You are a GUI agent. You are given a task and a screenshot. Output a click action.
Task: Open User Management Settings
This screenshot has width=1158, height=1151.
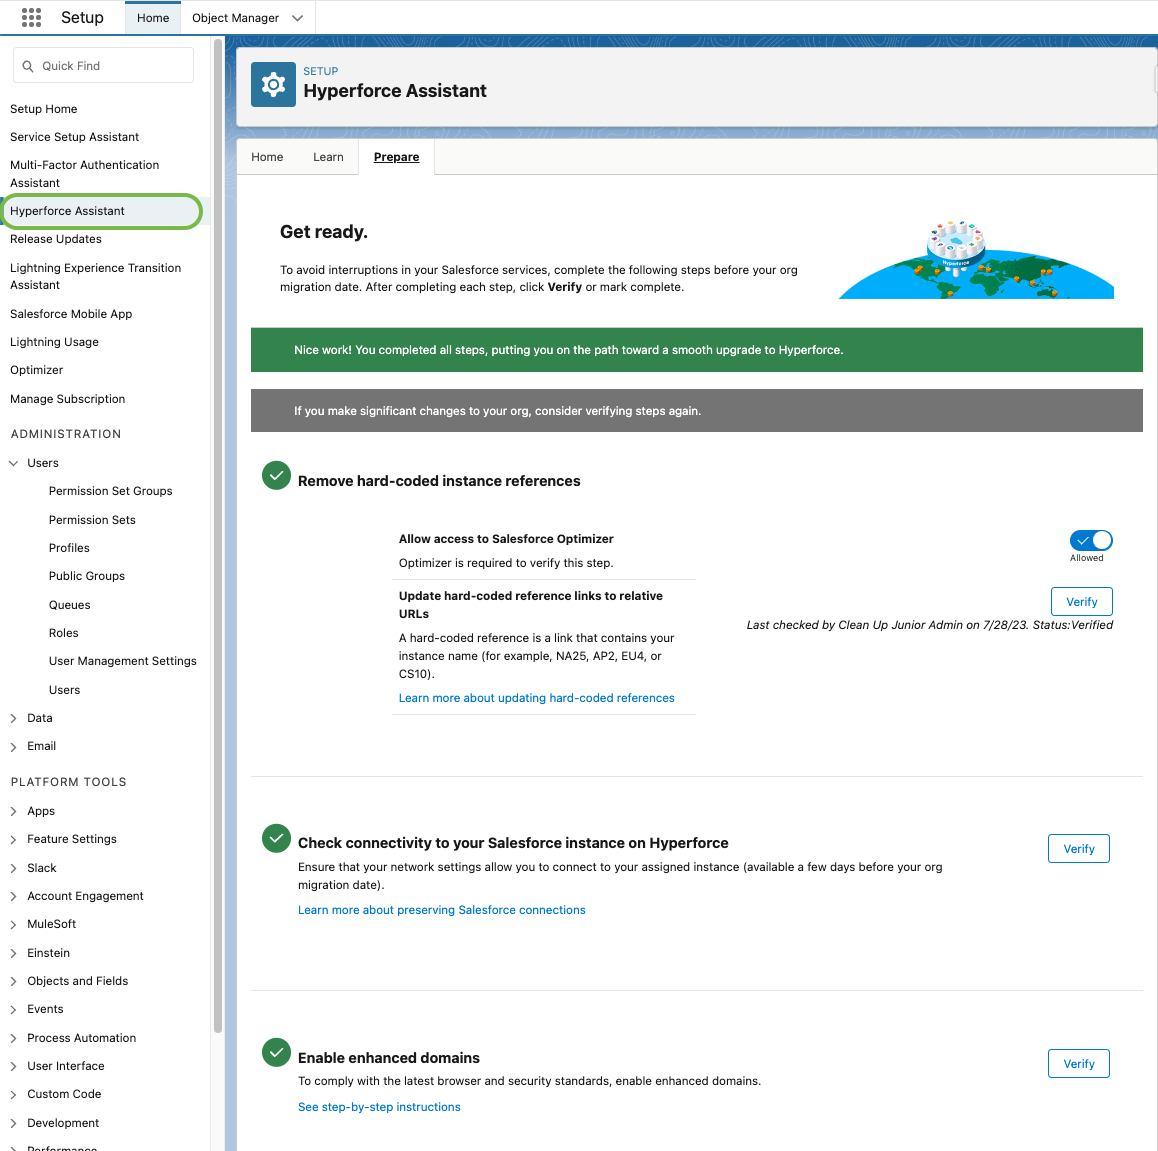click(x=123, y=661)
